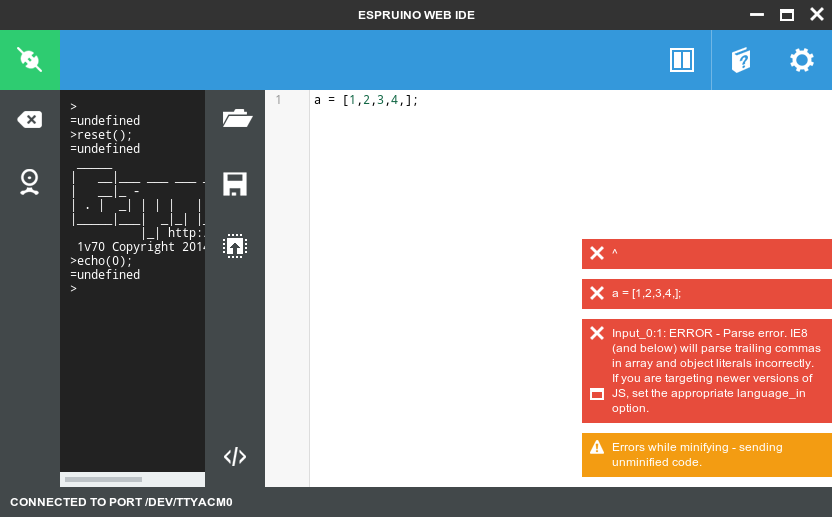Screen dimensions: 832x517
Task: Click the 'ESPRUINO WEB IDE' window title
Action: pos(417,15)
